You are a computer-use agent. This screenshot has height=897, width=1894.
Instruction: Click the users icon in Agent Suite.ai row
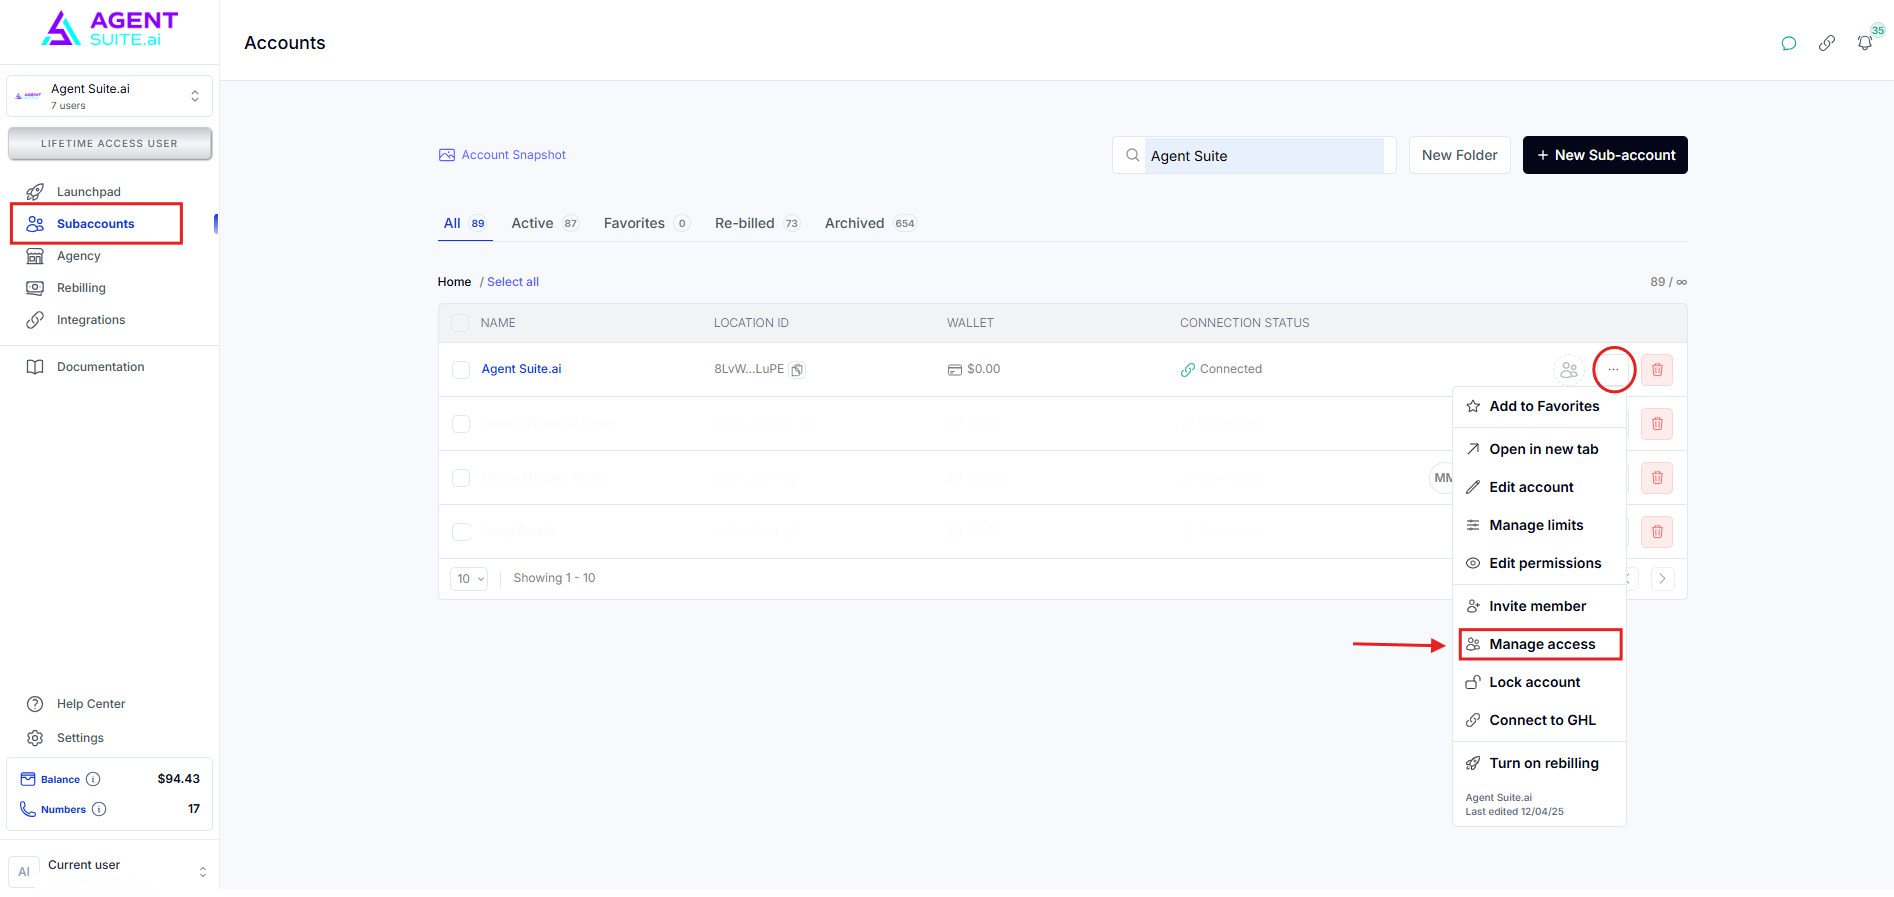coord(1569,370)
